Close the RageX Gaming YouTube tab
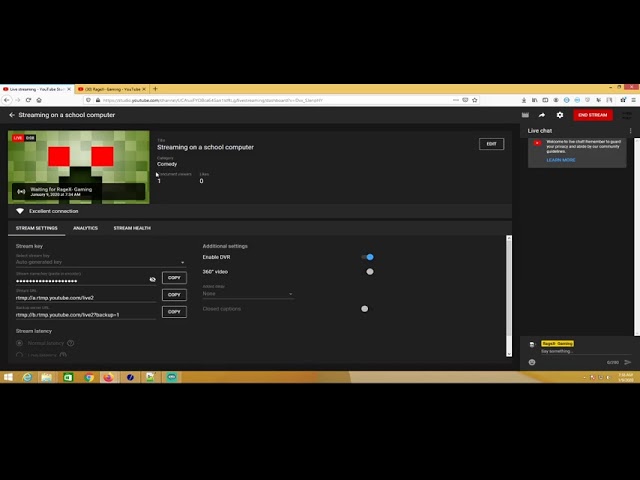Image resolution: width=640 pixels, height=480 pixels. tap(144, 89)
